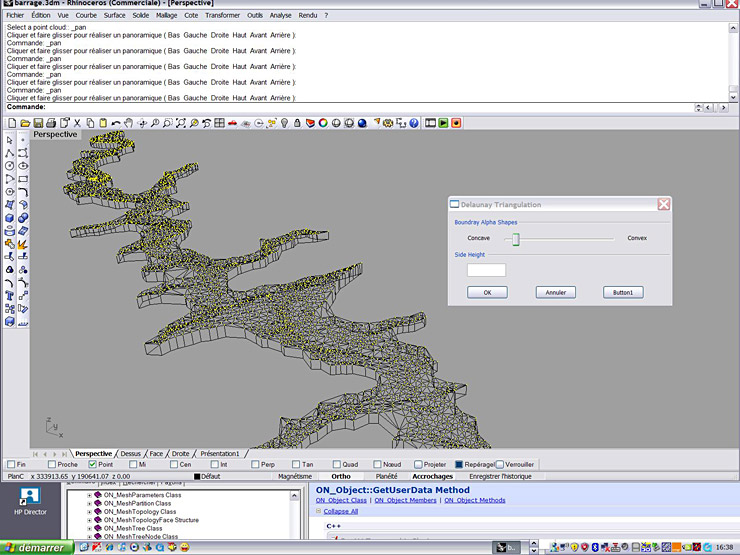Select the Pan hand tool
The image size is (740, 555).
(129, 123)
